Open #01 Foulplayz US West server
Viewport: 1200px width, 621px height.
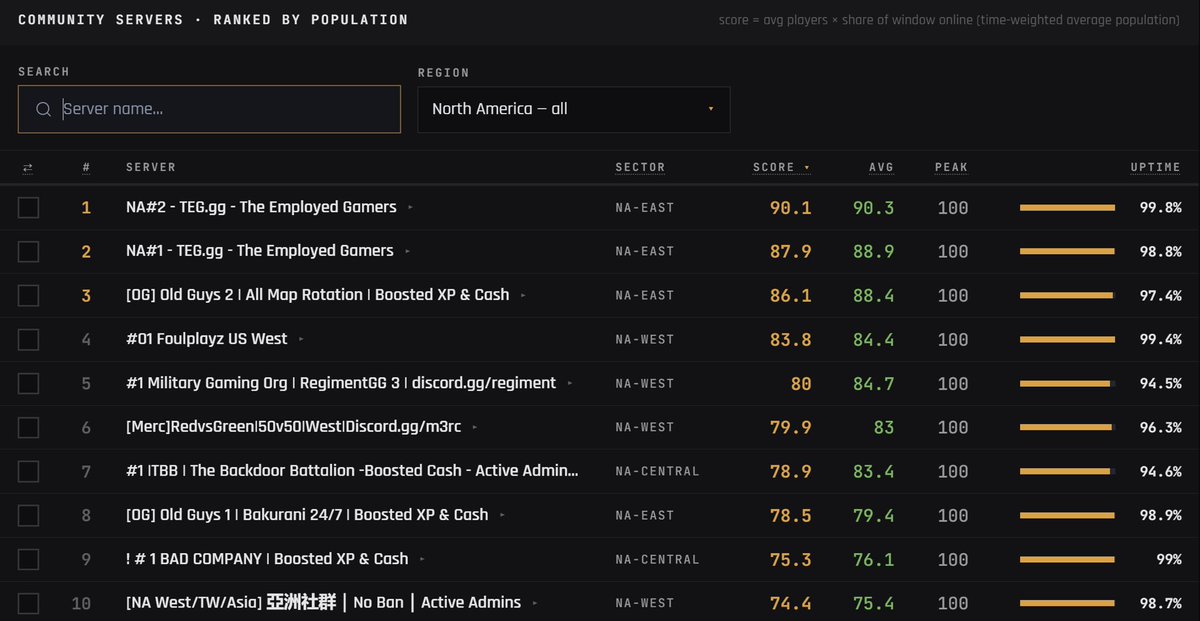point(207,339)
